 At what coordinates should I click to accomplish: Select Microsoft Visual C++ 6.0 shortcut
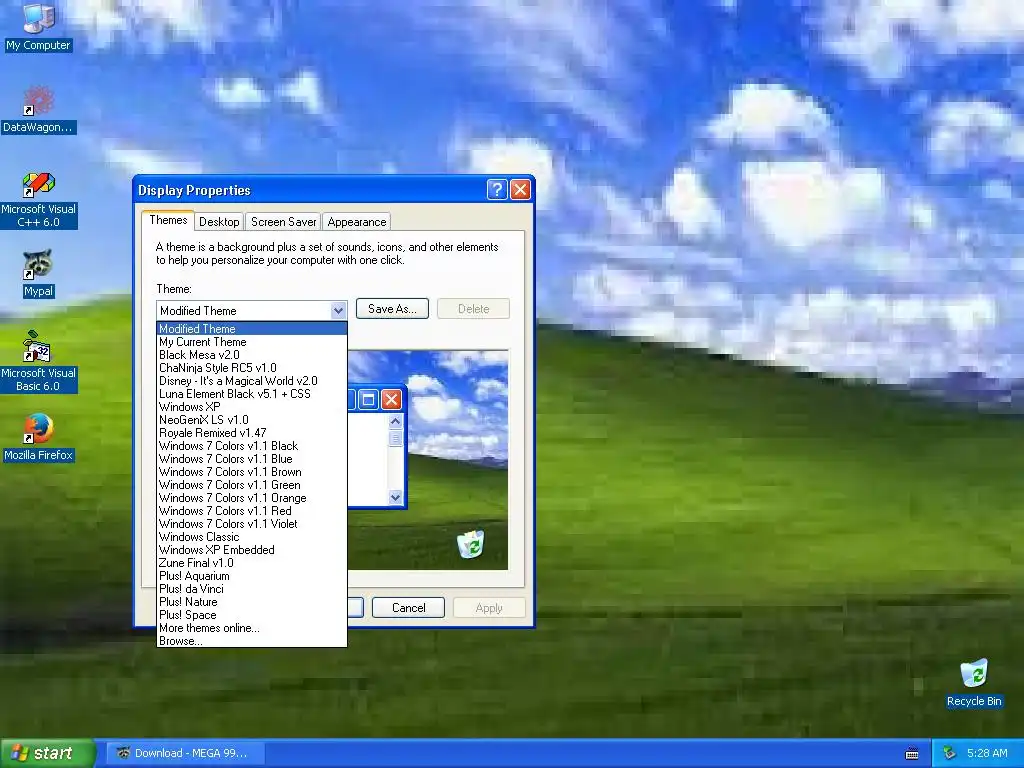[39, 200]
